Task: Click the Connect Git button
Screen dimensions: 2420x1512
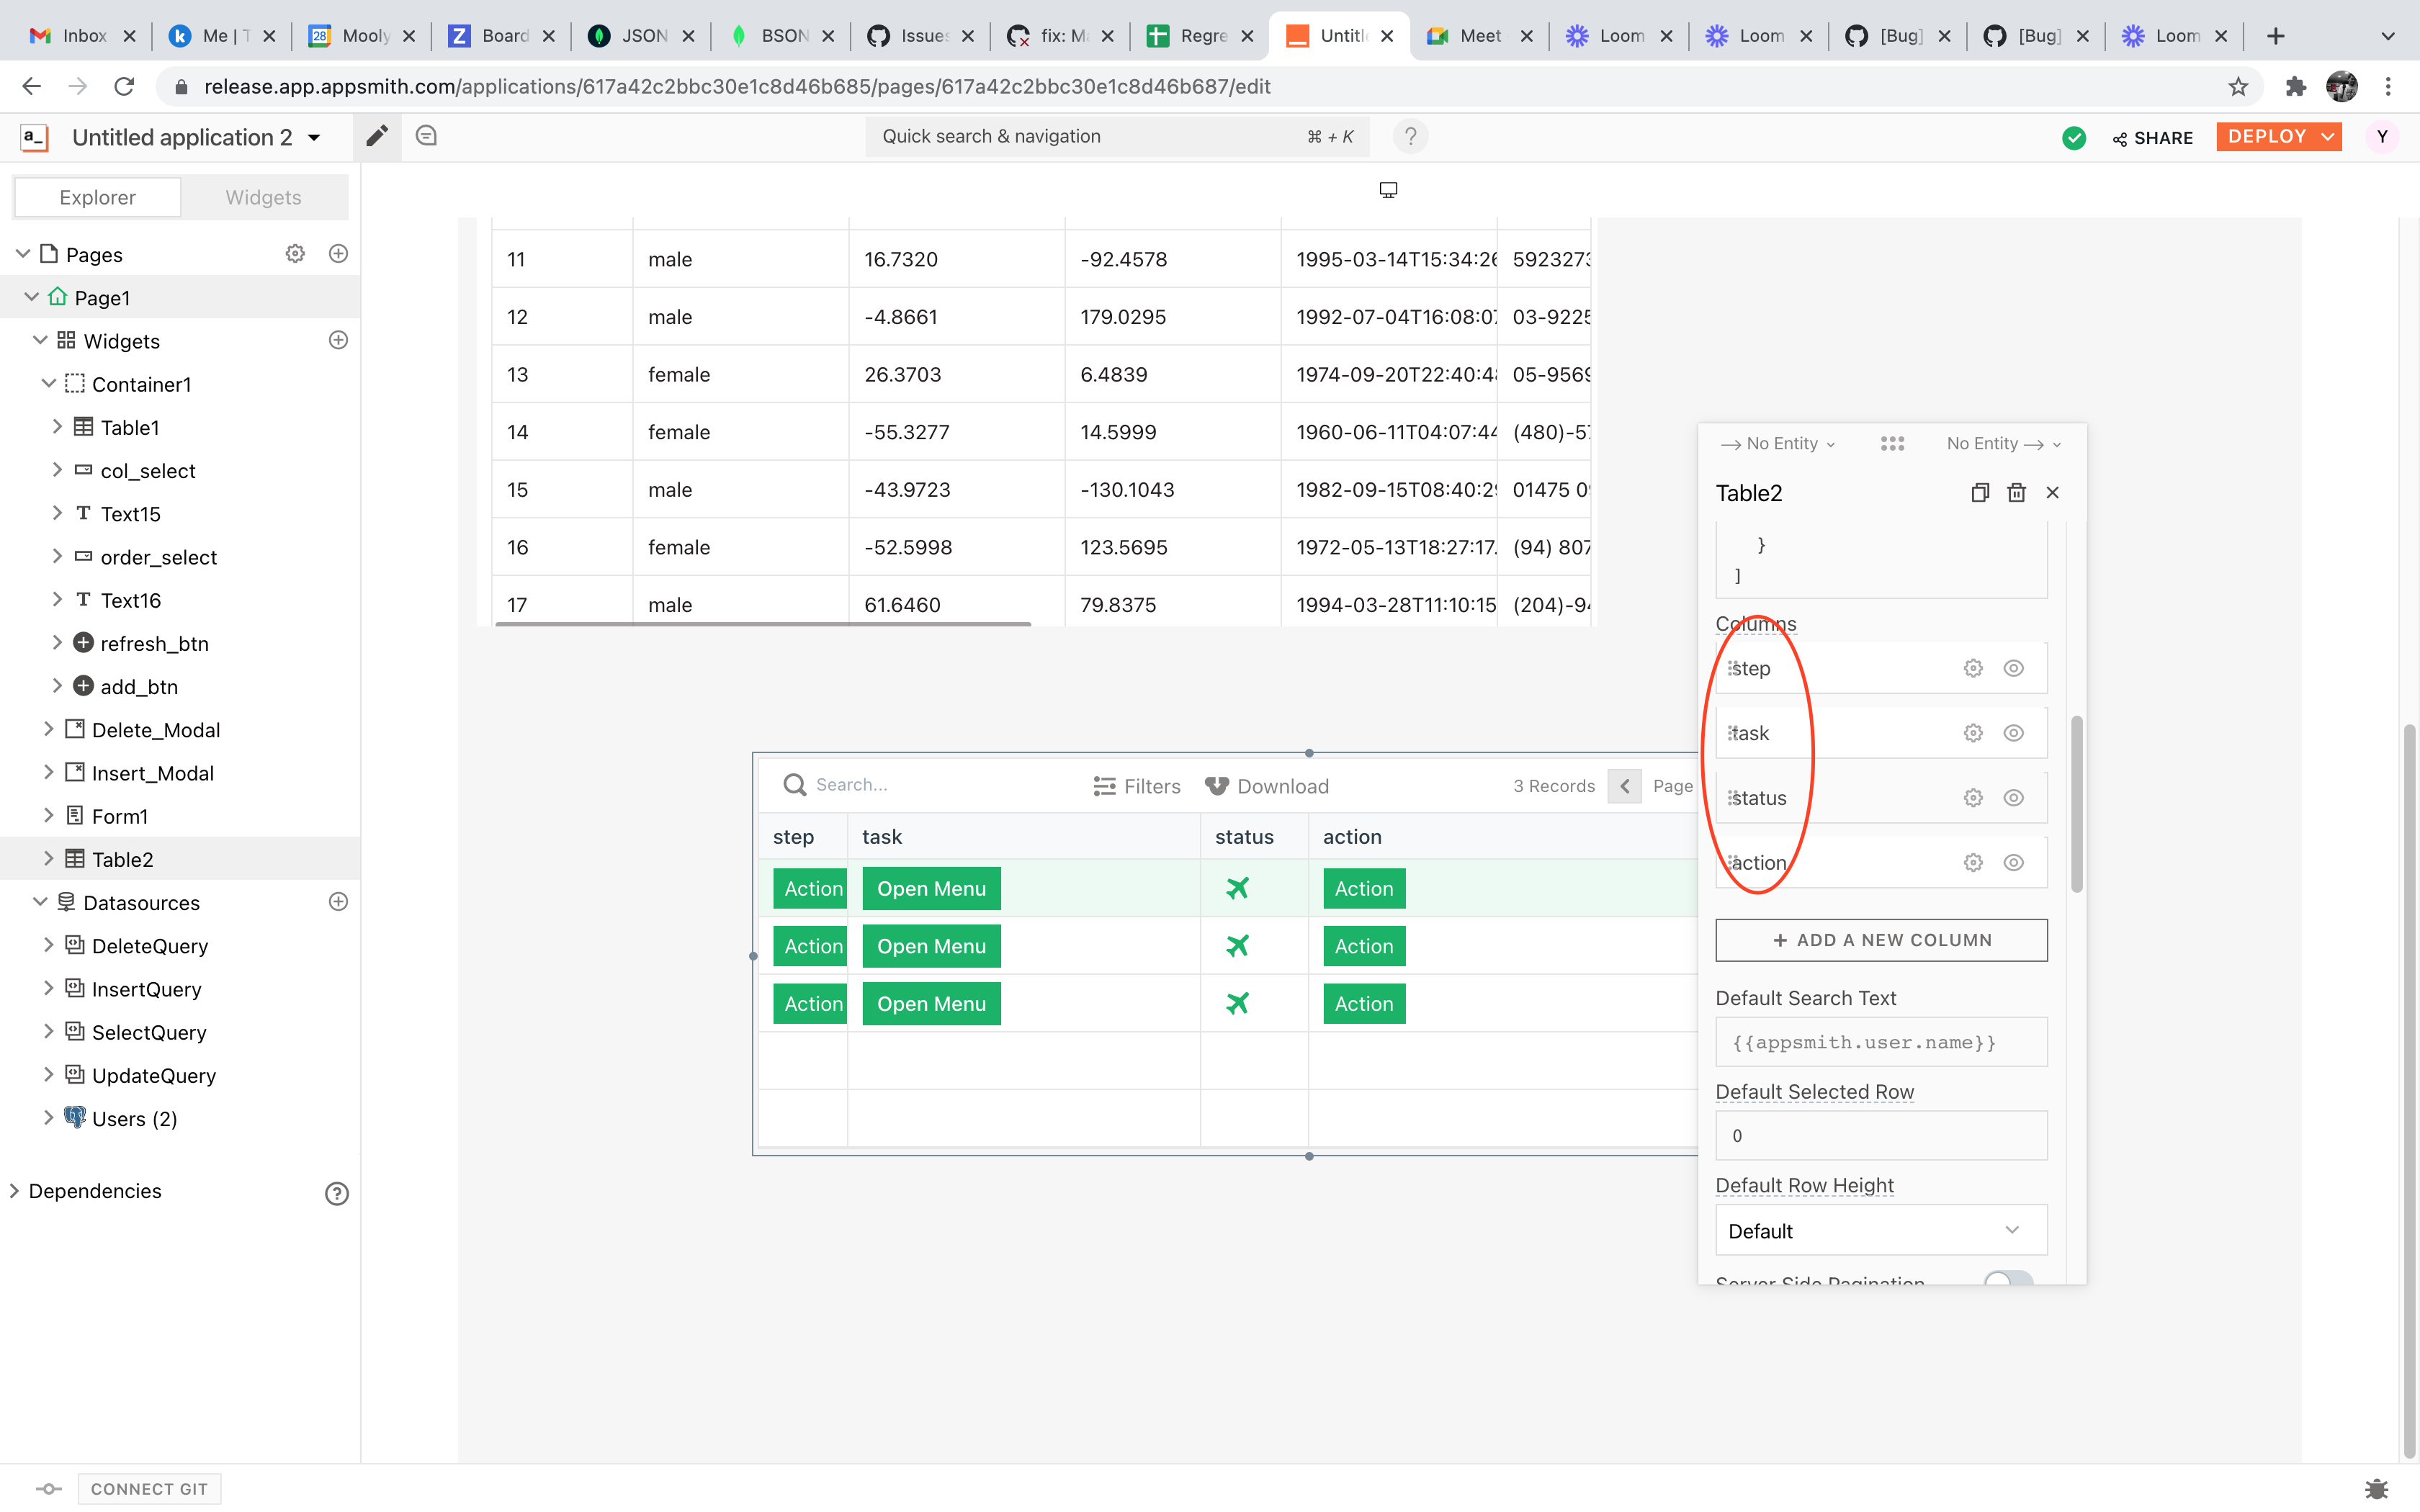Action: click(149, 1488)
